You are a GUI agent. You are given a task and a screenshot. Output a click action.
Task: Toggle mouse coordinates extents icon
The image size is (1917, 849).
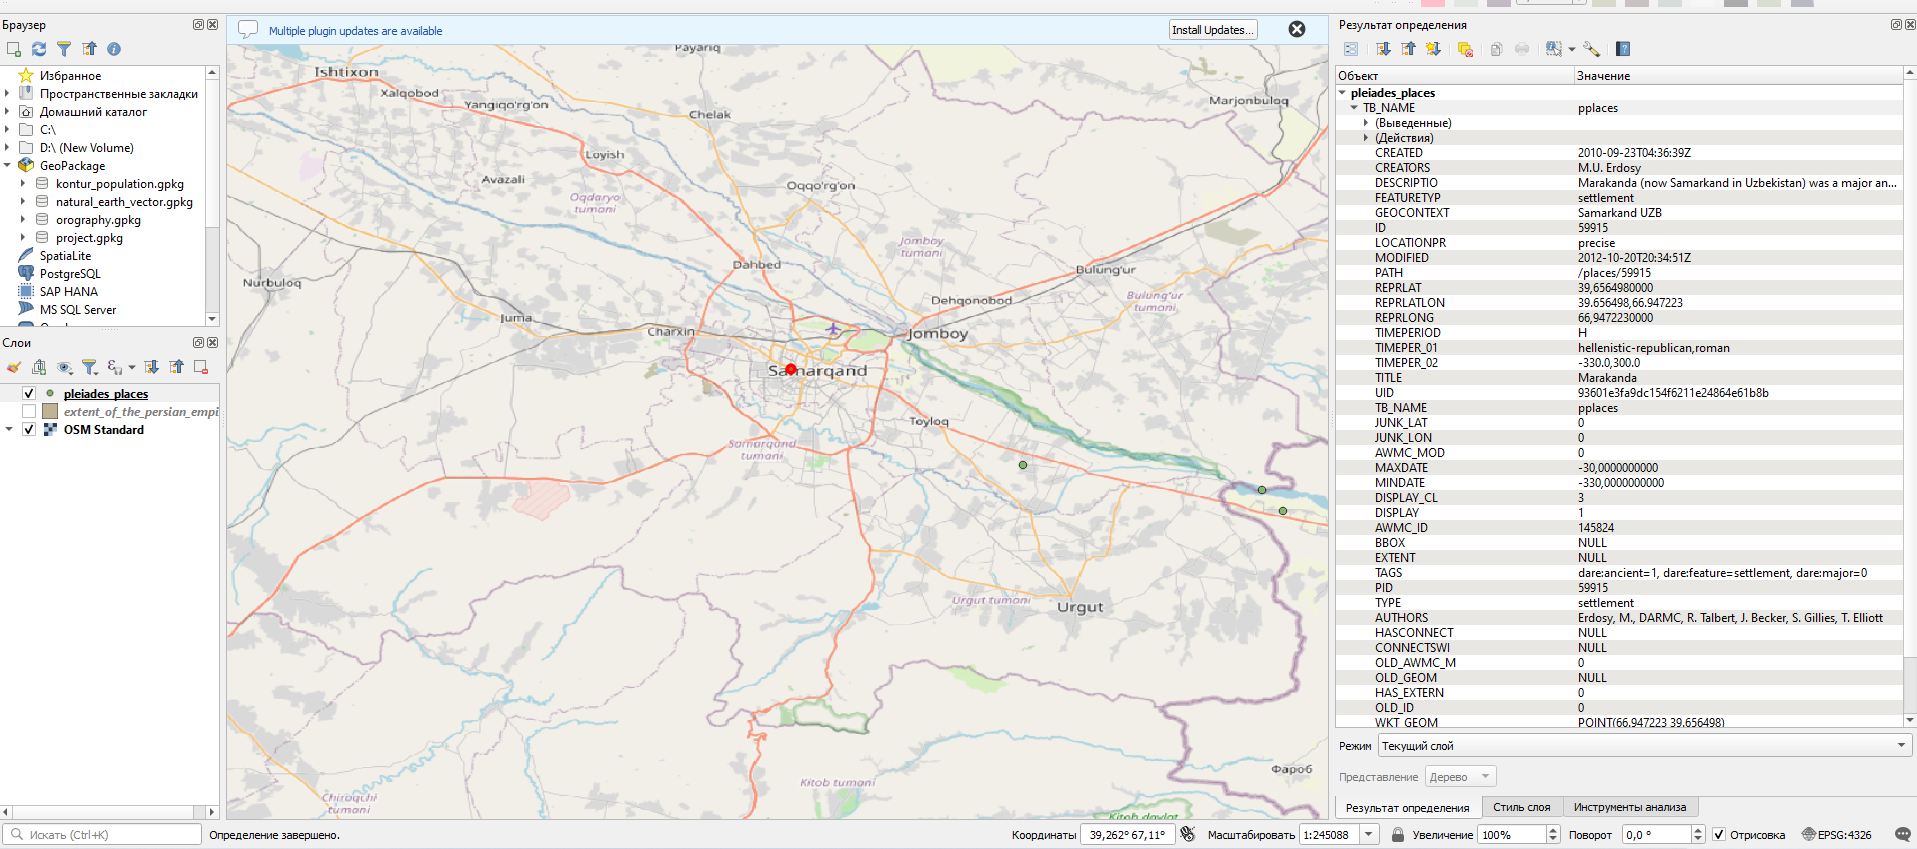(x=1188, y=834)
